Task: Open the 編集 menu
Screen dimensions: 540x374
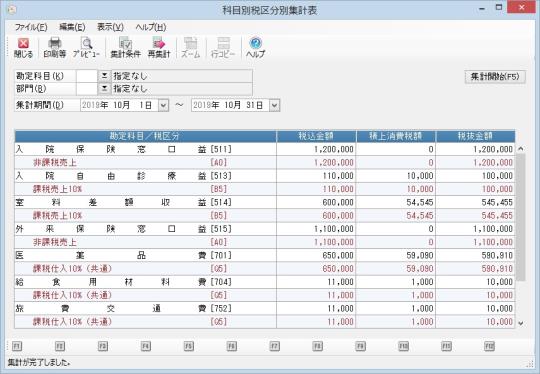Action: [72, 27]
